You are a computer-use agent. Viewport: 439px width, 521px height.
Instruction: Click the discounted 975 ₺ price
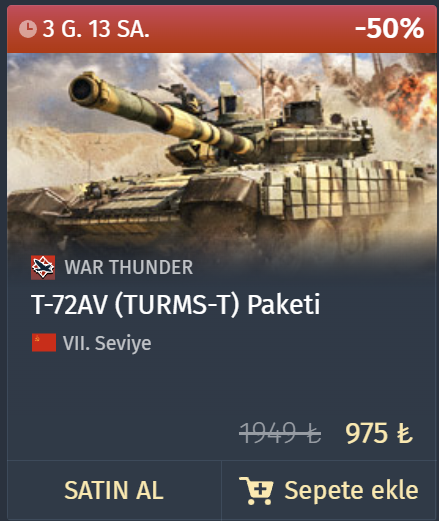(379, 433)
